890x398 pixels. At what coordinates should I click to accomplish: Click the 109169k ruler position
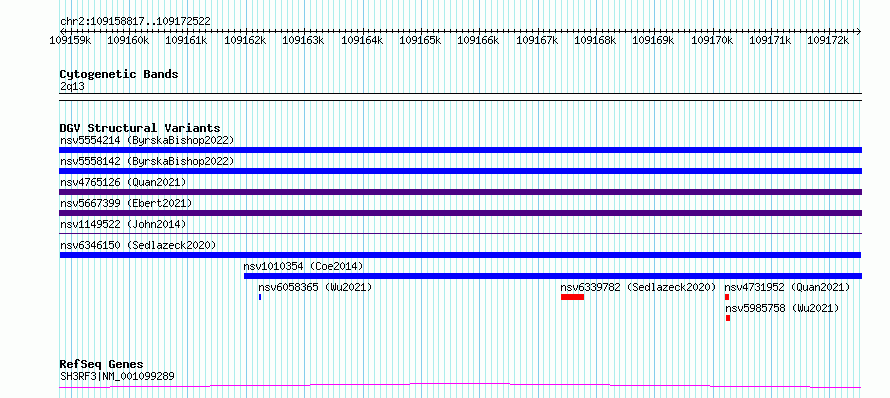653,40
